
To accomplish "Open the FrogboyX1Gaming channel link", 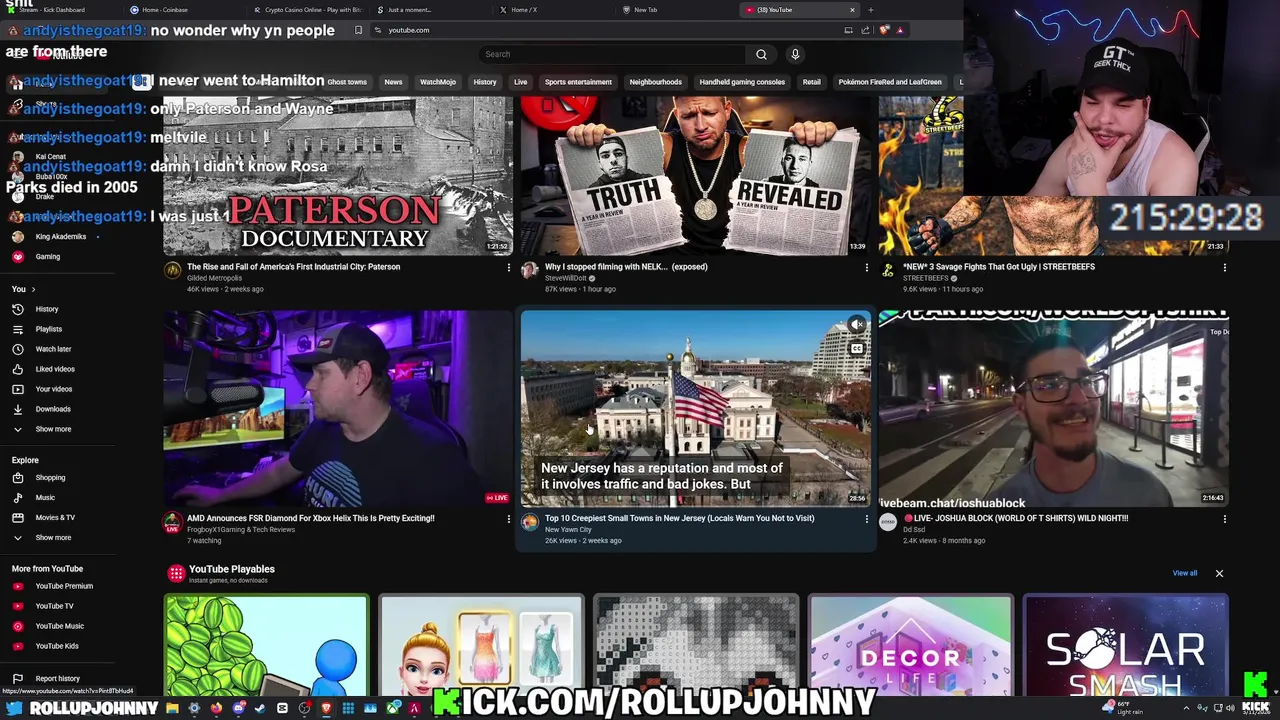I will (x=241, y=529).
